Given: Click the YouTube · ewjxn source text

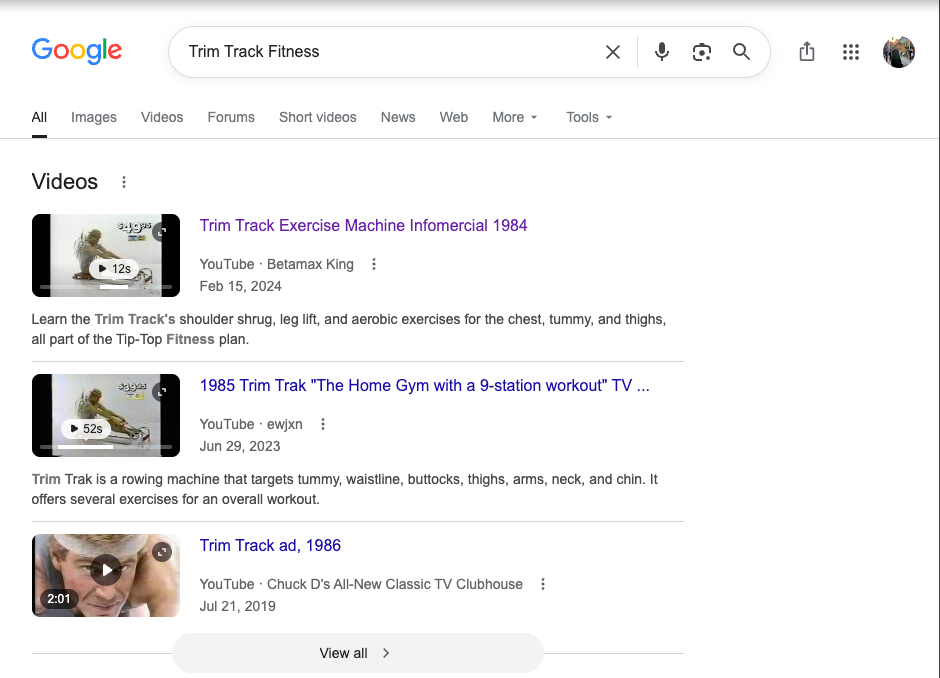Looking at the screenshot, I should 251,424.
